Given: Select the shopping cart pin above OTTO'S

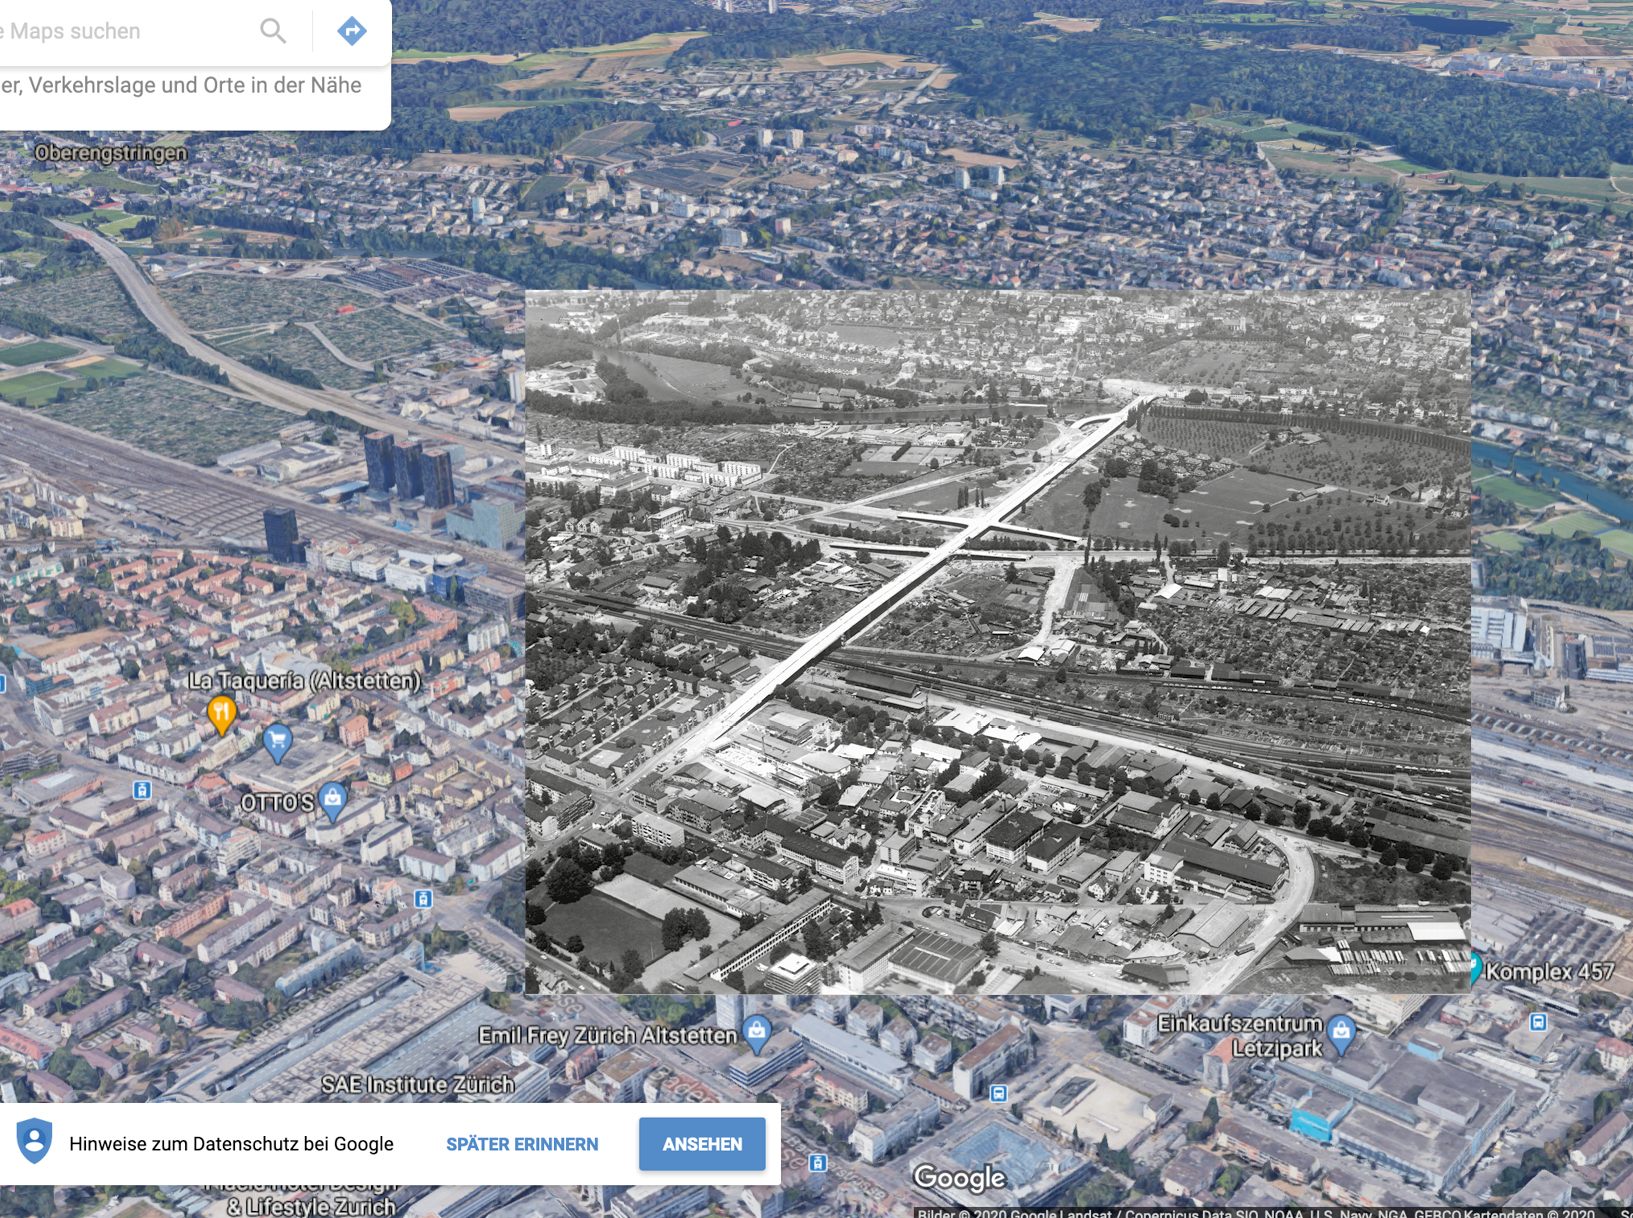Looking at the screenshot, I should click(x=277, y=741).
